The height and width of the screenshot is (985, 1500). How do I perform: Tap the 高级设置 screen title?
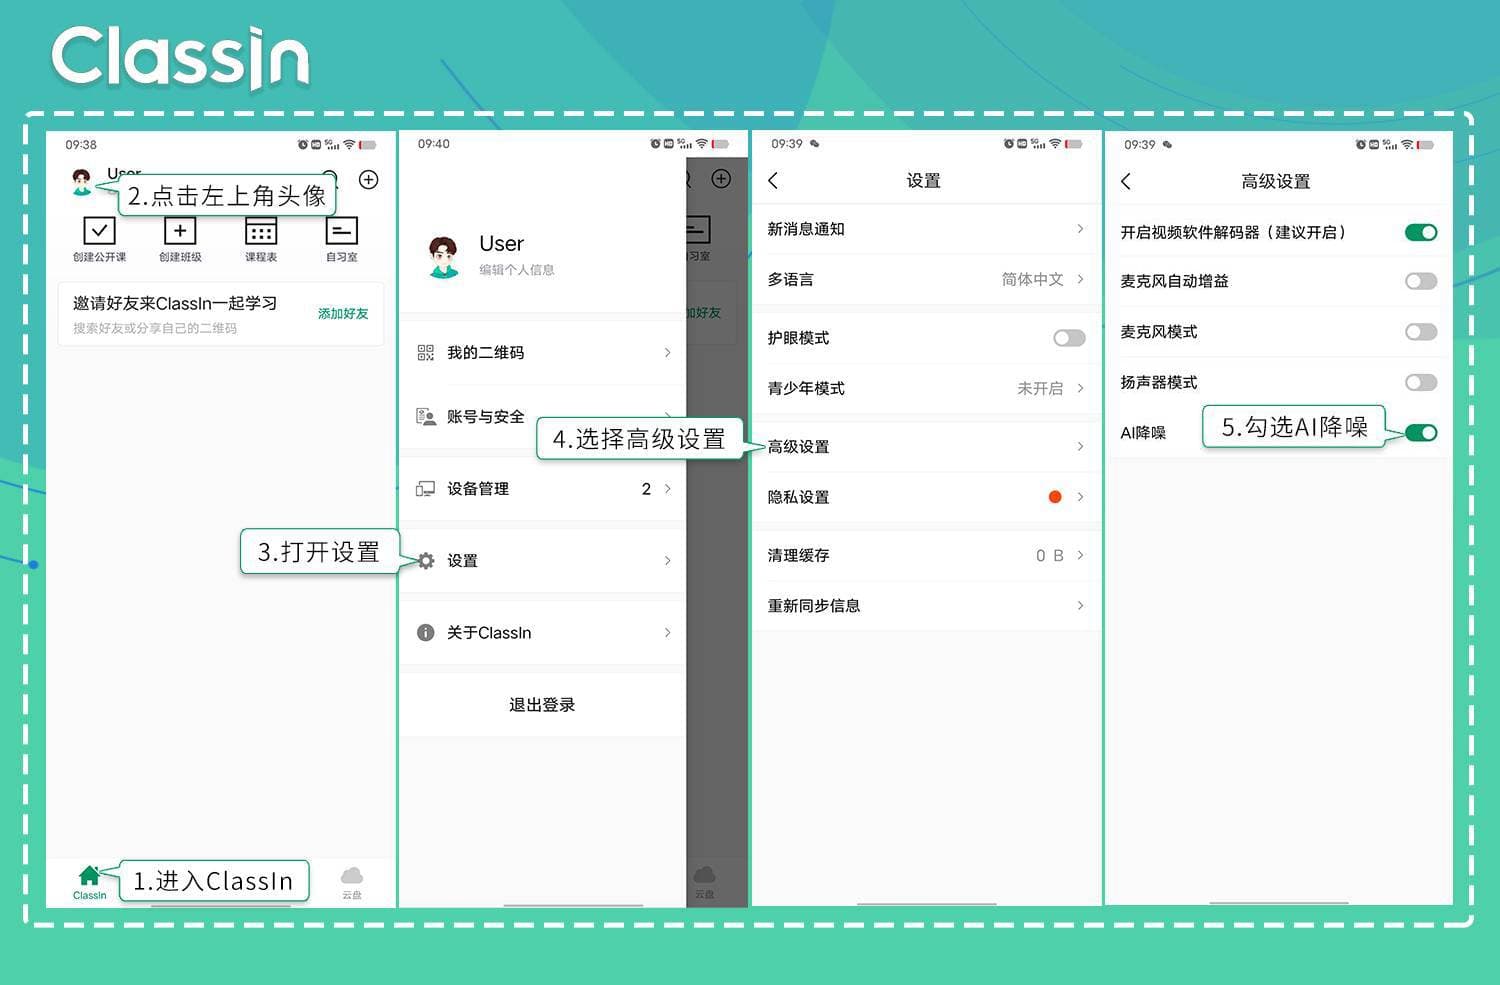click(x=1276, y=181)
